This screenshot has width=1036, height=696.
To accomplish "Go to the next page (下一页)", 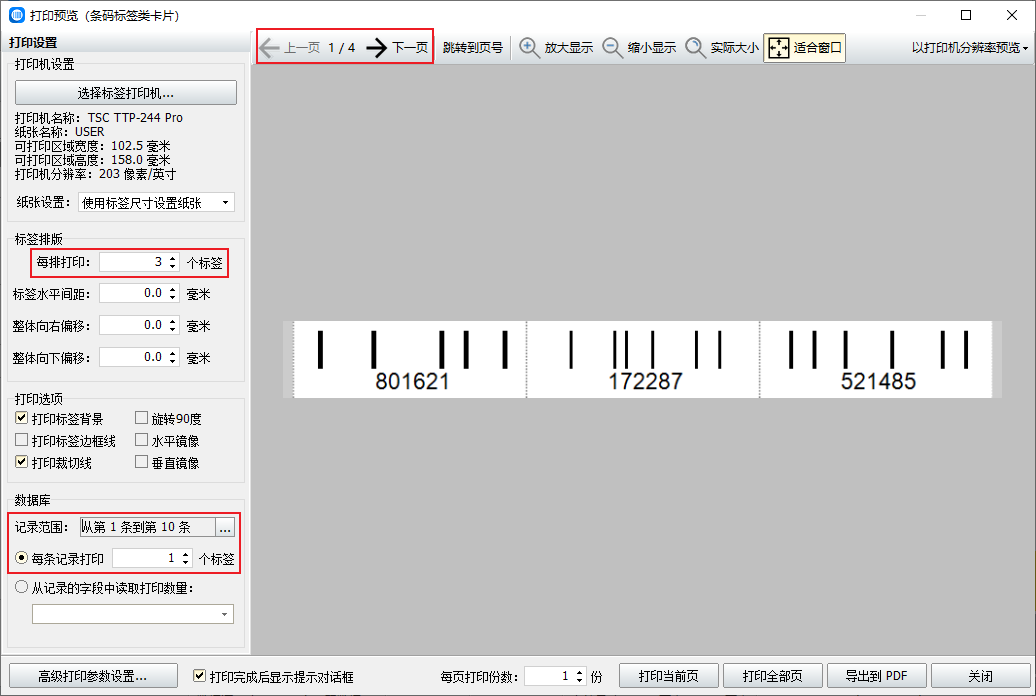I will (397, 48).
